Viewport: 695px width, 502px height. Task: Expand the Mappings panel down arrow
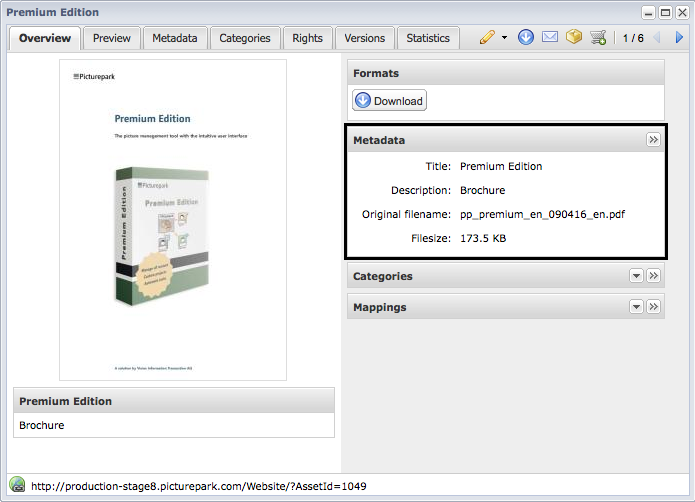(636, 307)
